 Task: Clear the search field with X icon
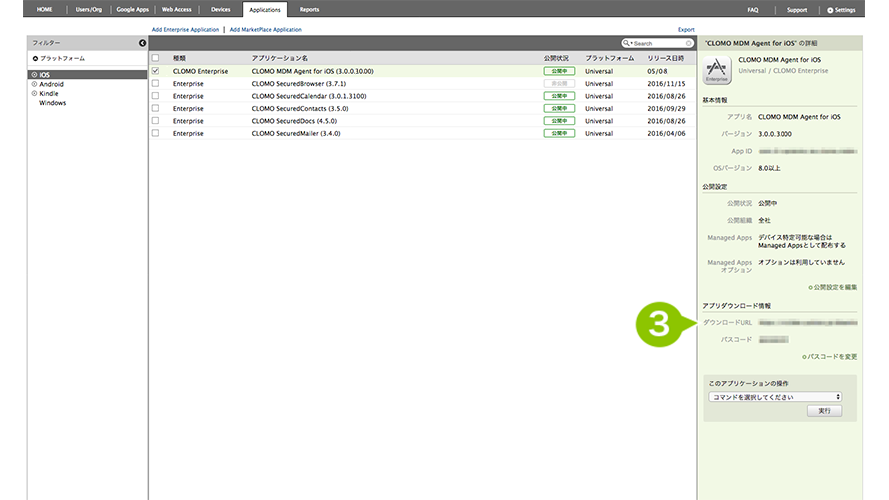point(688,43)
